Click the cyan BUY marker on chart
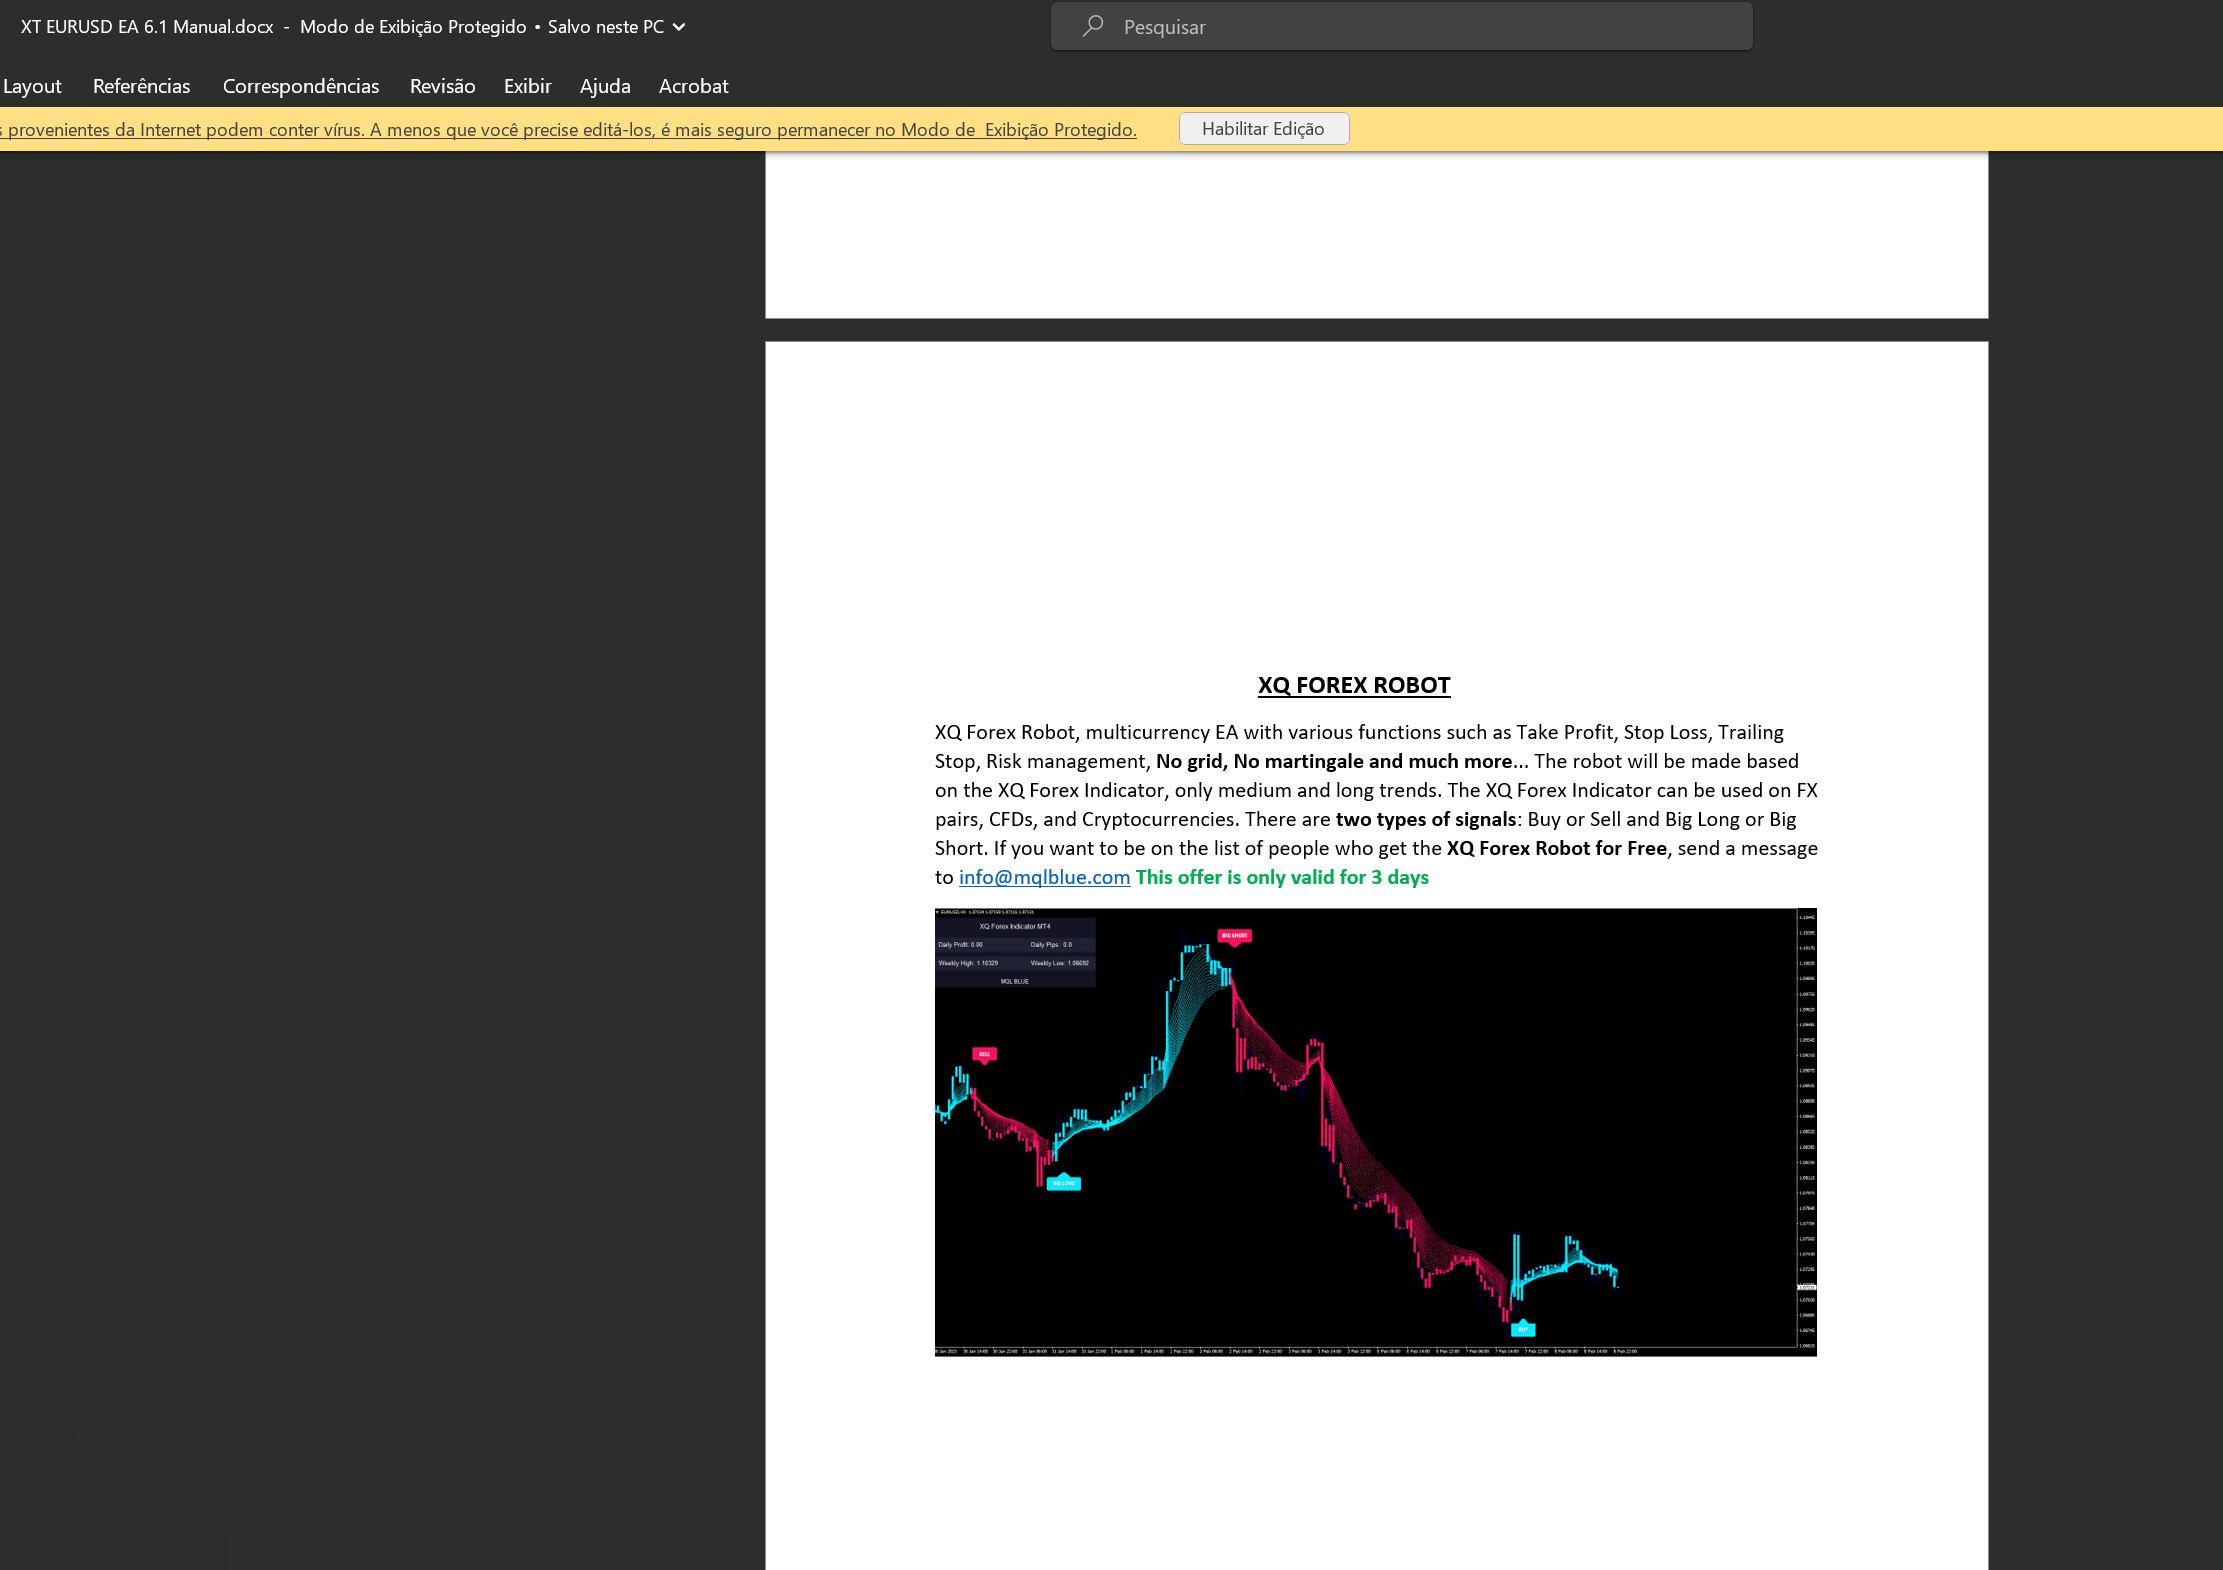The image size is (2223, 1570). tap(1522, 1329)
